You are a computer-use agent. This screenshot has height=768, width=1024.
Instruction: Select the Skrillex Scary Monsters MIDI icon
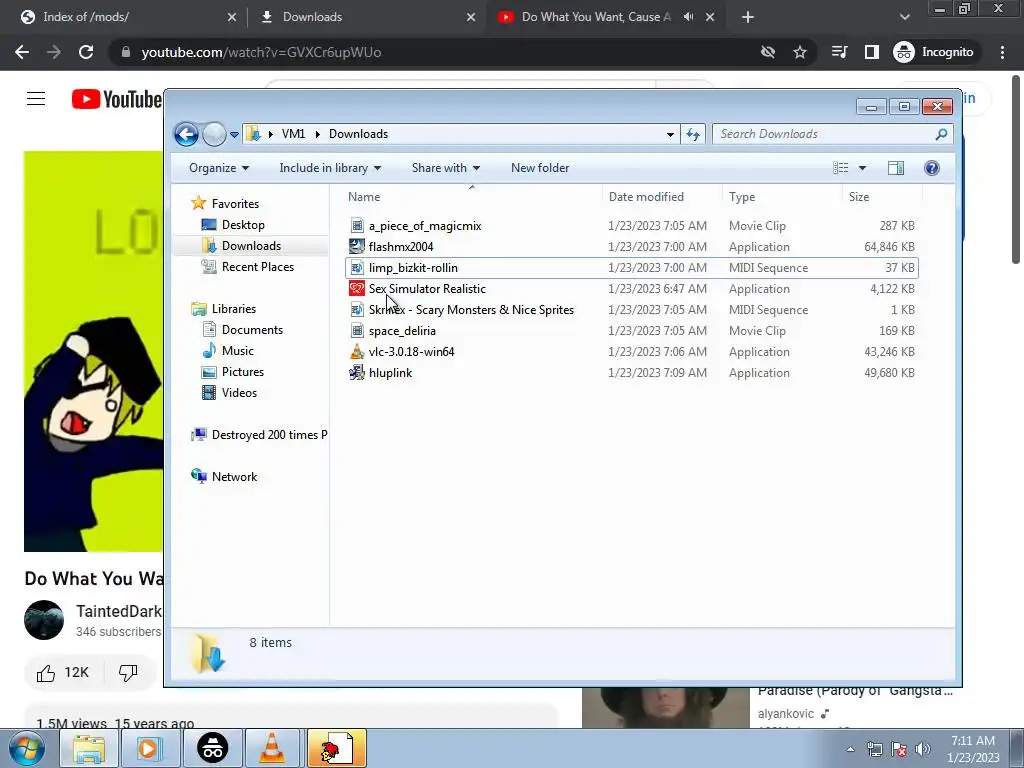click(x=357, y=310)
